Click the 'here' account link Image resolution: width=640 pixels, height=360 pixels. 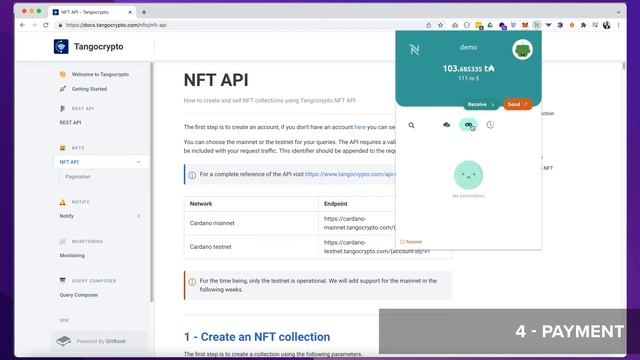pos(360,127)
